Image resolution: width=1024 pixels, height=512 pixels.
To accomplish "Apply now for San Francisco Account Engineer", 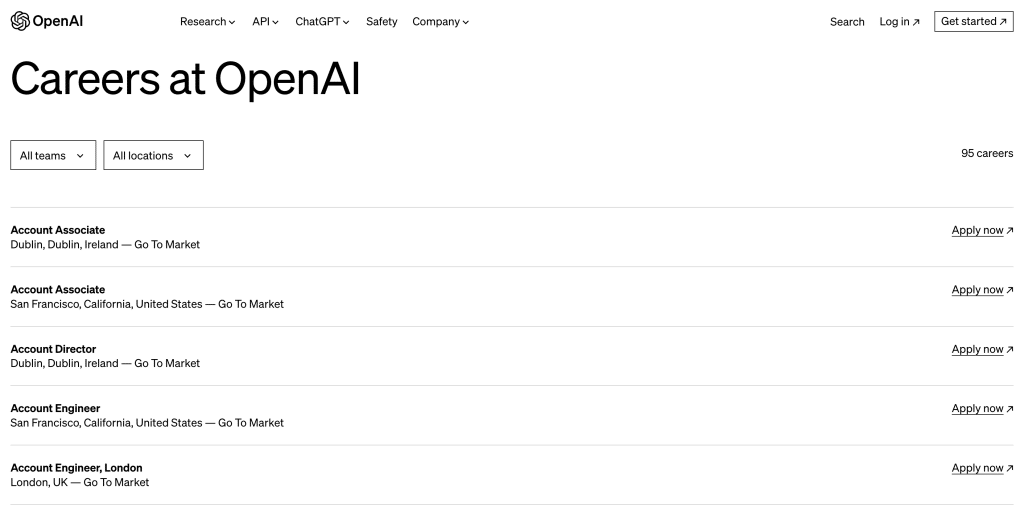I will click(x=977, y=408).
